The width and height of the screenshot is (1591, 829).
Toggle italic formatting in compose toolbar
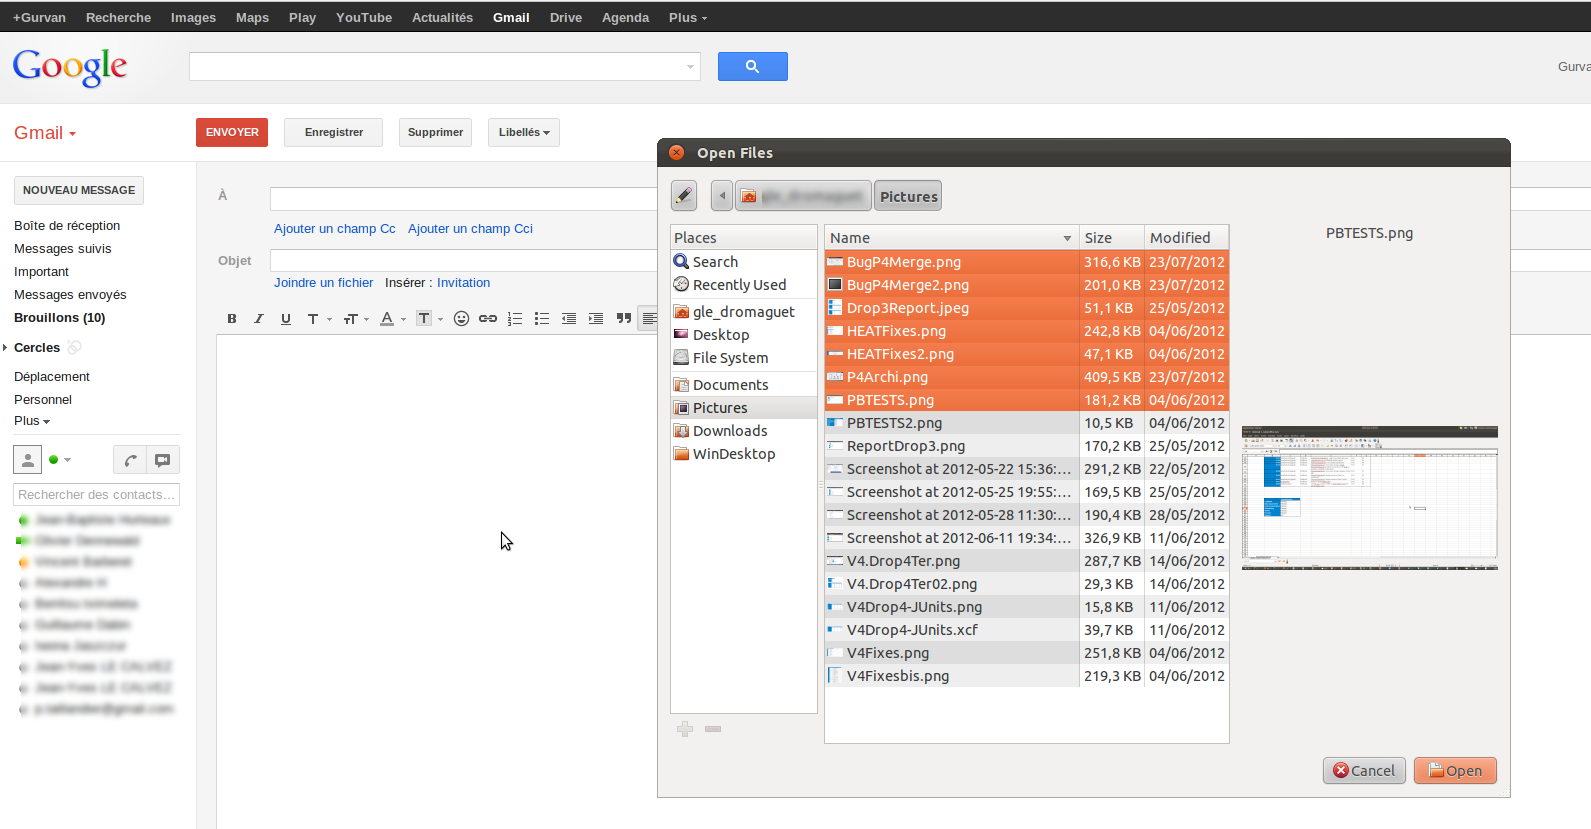tap(259, 319)
